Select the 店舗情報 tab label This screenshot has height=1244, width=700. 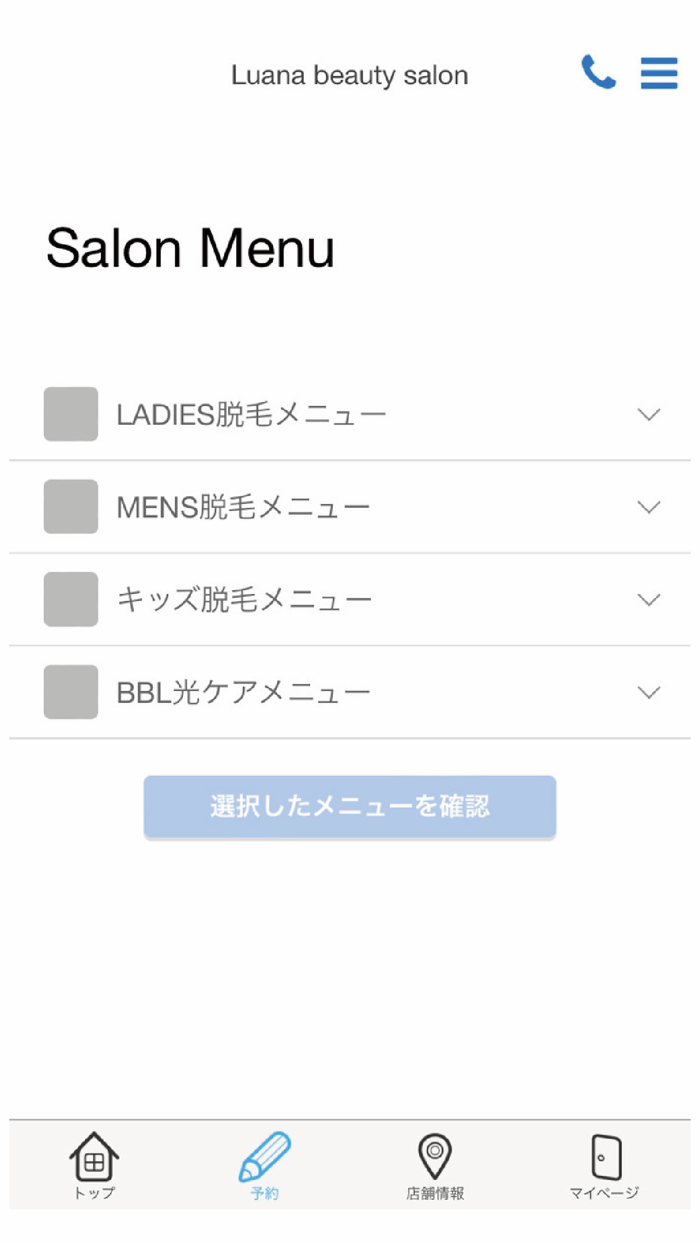point(435,1193)
